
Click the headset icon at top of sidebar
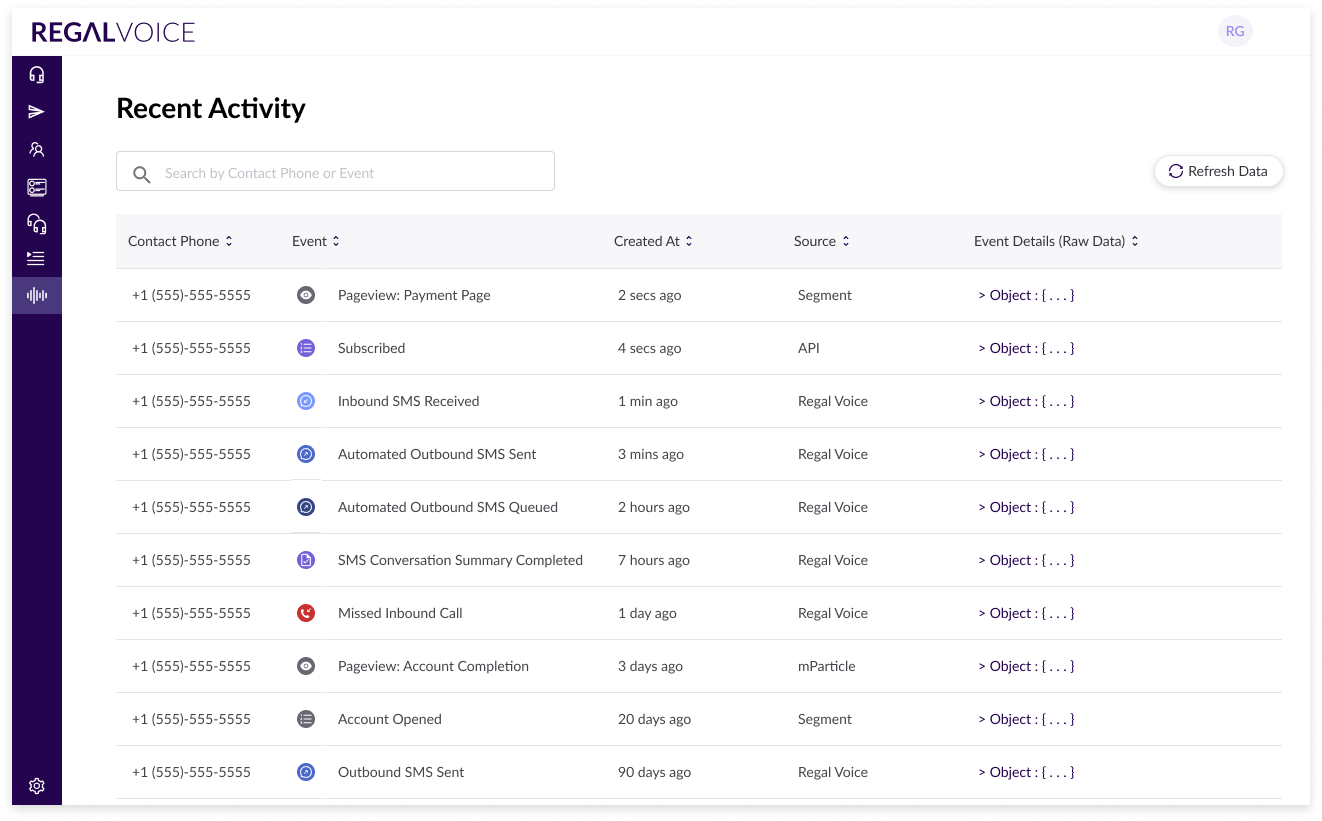pos(37,75)
